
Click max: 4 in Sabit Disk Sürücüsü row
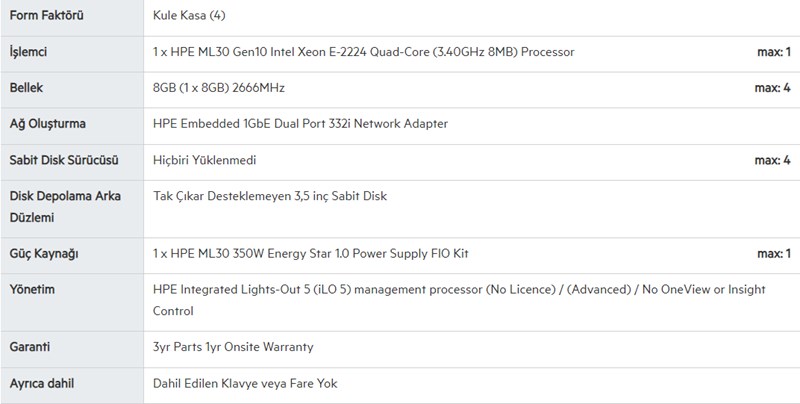coord(773,160)
